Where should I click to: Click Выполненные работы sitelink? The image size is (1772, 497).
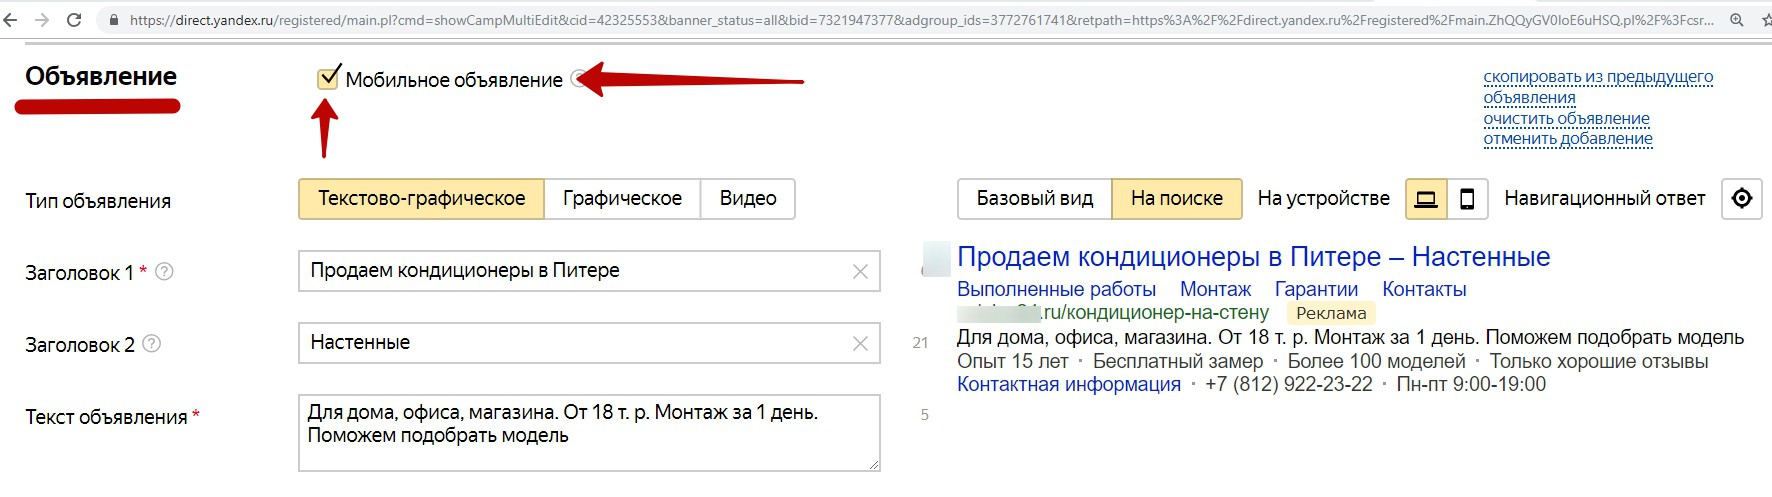pyautogui.click(x=1056, y=289)
